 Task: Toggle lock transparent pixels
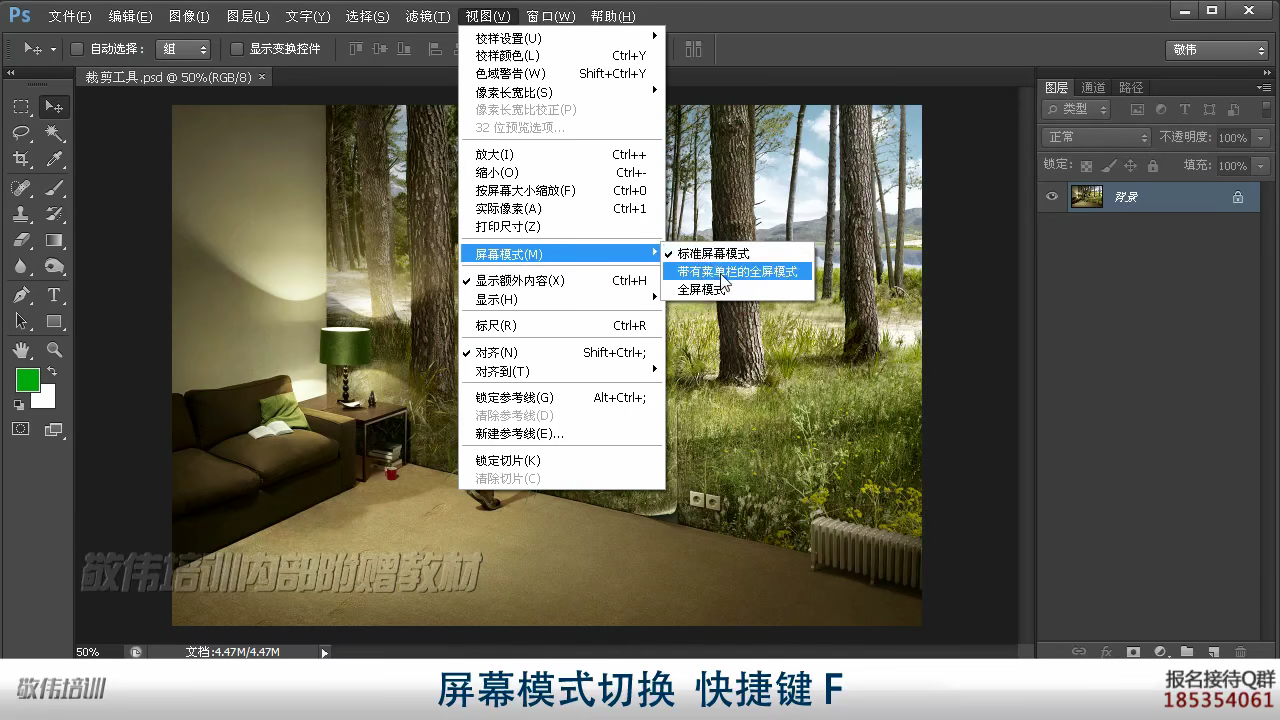[x=1087, y=166]
